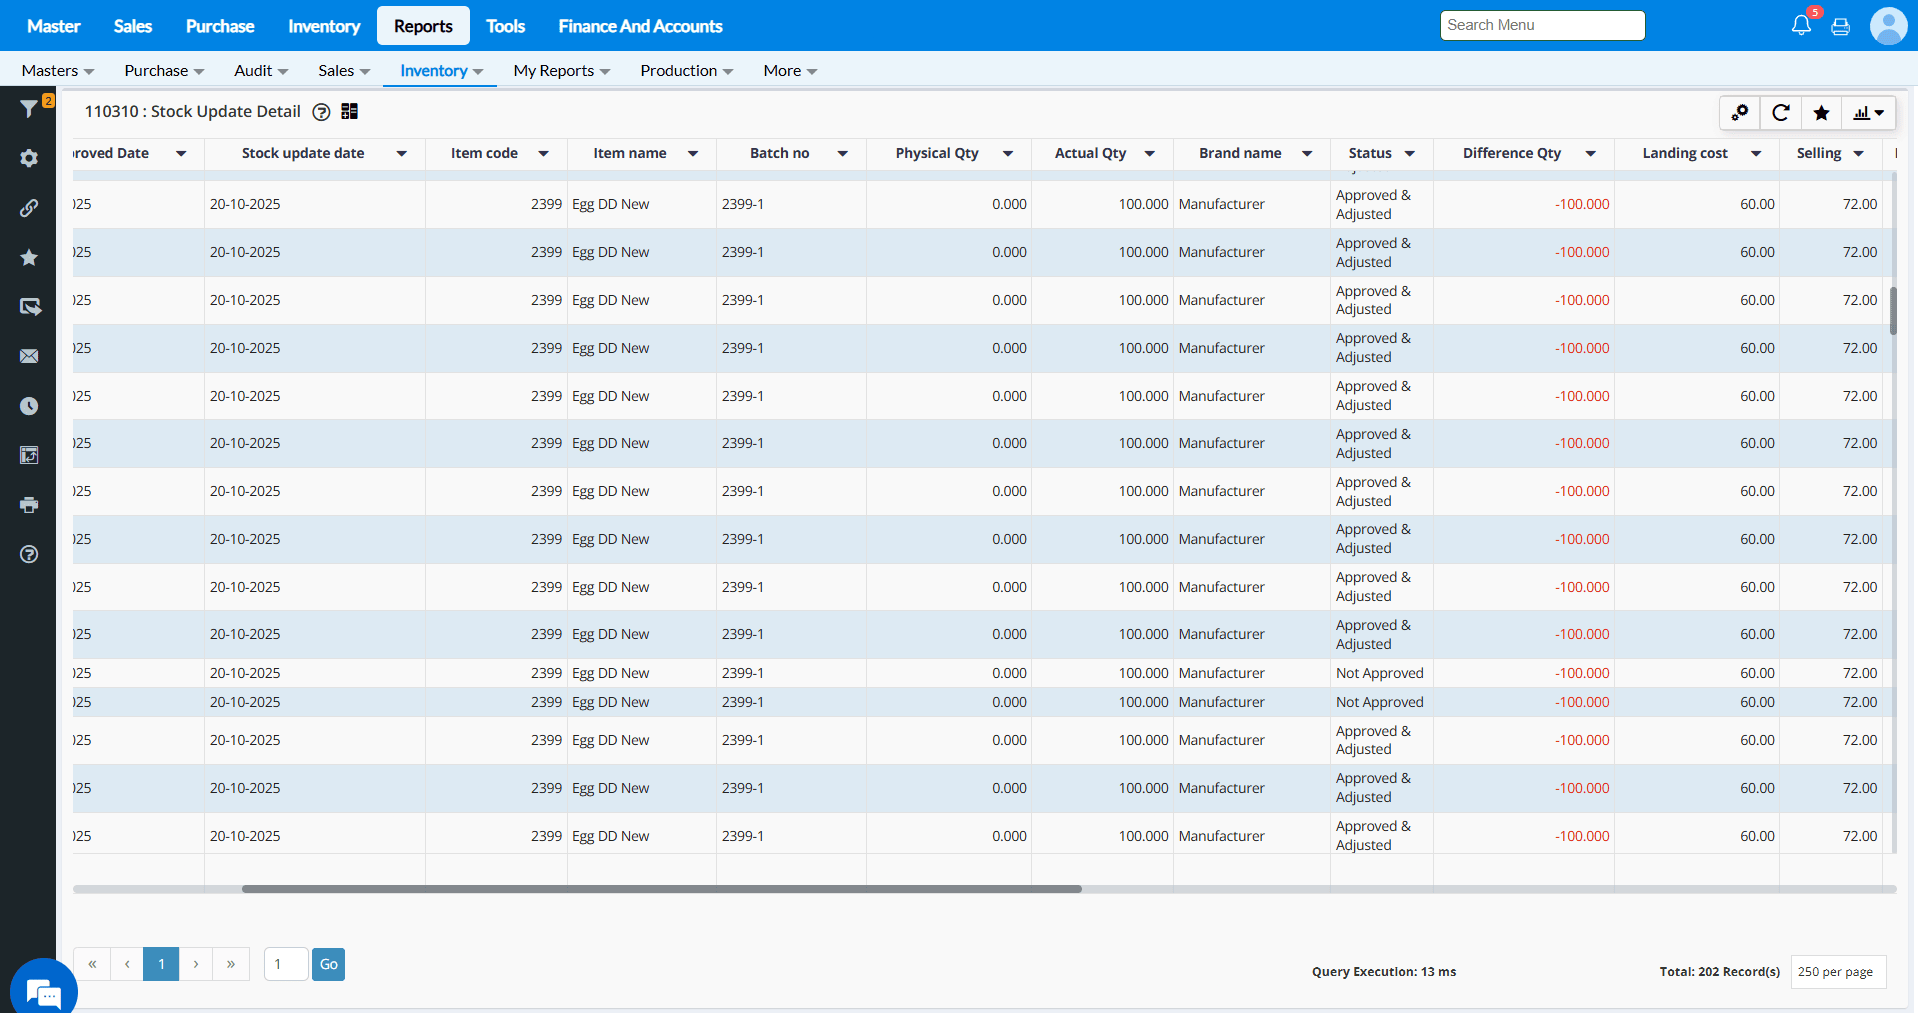Open the 250 per page selector
The image size is (1918, 1013).
(x=1837, y=971)
